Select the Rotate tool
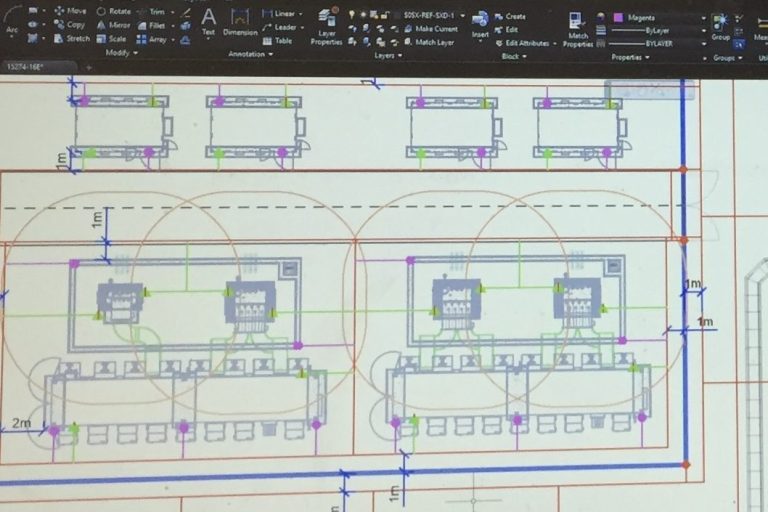The image size is (768, 512). [x=113, y=11]
